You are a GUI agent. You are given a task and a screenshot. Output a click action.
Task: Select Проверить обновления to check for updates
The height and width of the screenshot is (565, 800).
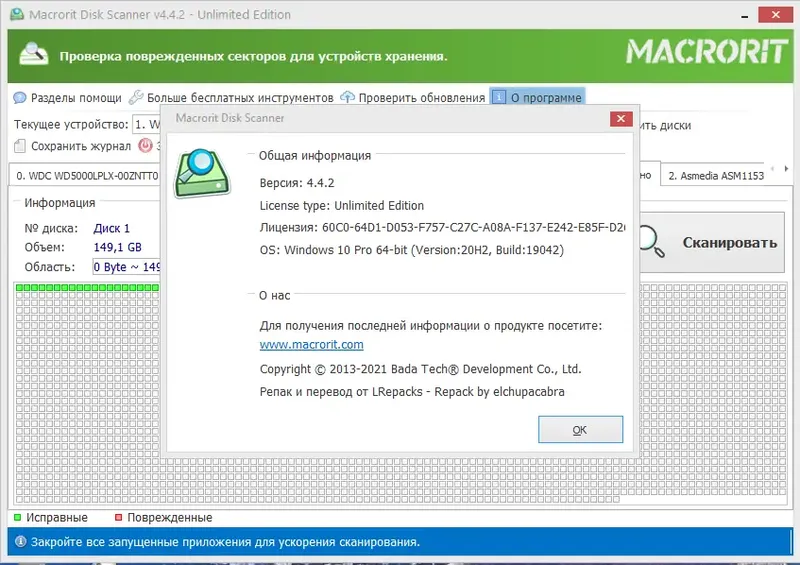pyautogui.click(x=421, y=97)
